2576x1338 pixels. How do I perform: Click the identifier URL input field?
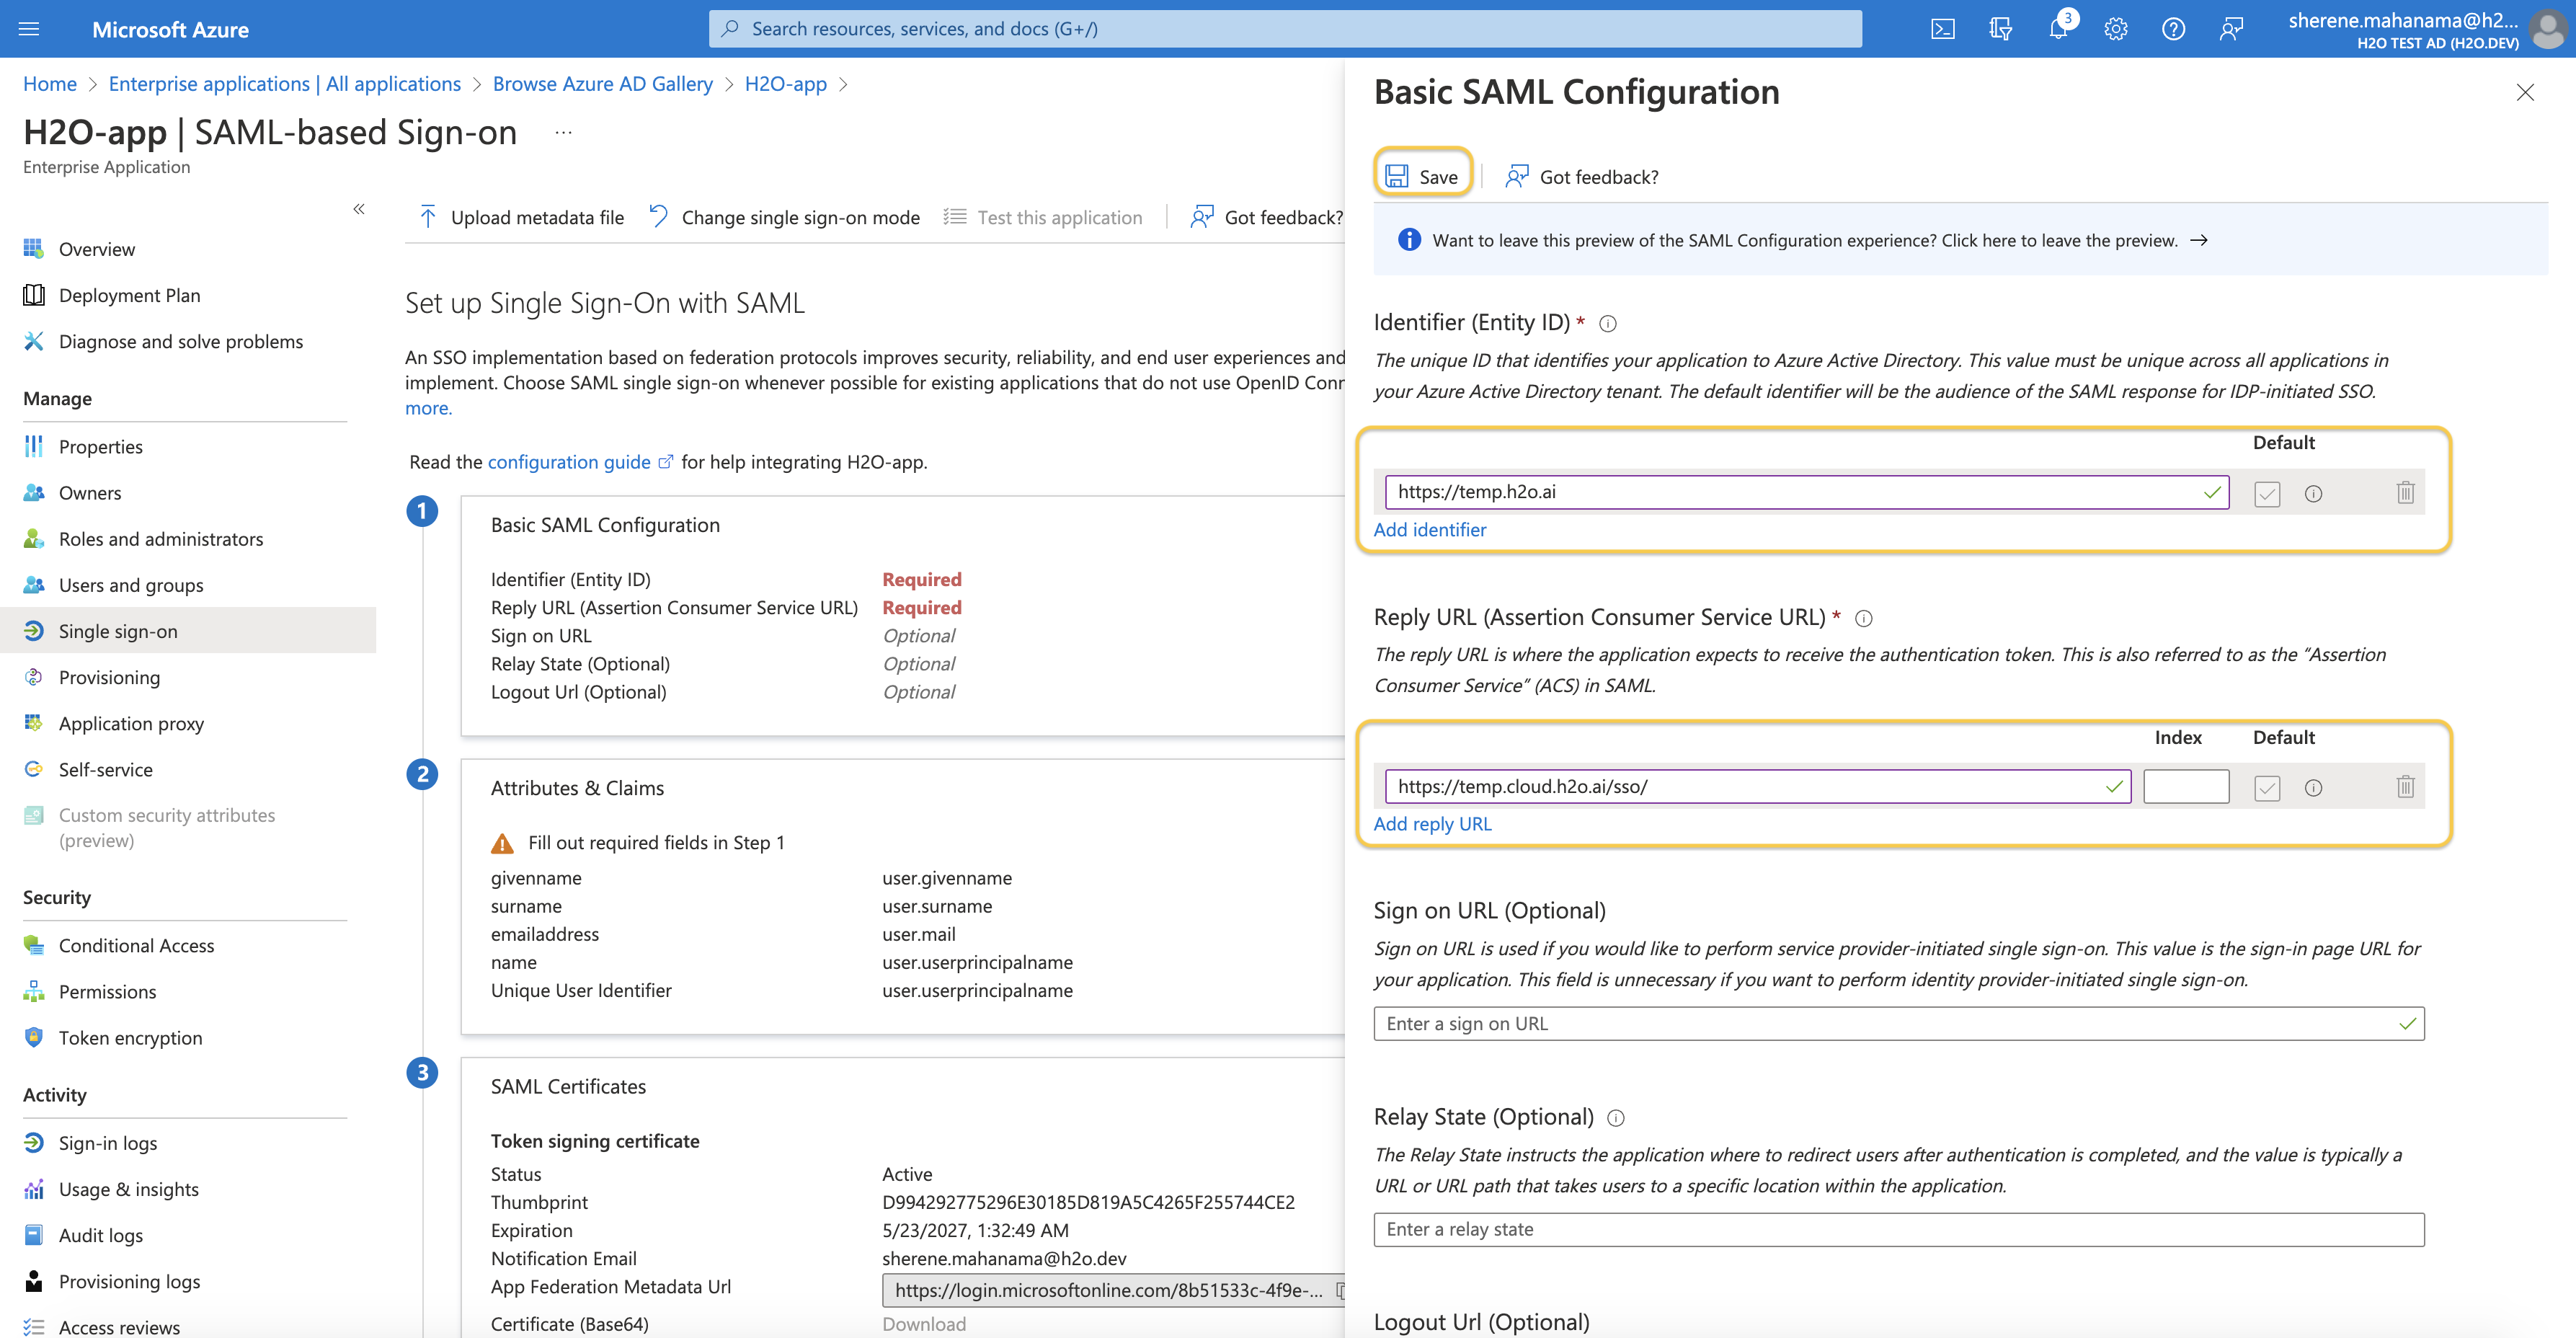point(1807,492)
